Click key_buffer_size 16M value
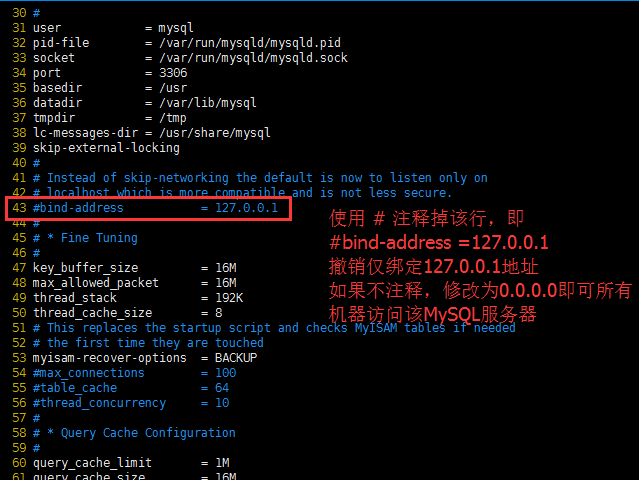The width and height of the screenshot is (639, 480). point(226,268)
